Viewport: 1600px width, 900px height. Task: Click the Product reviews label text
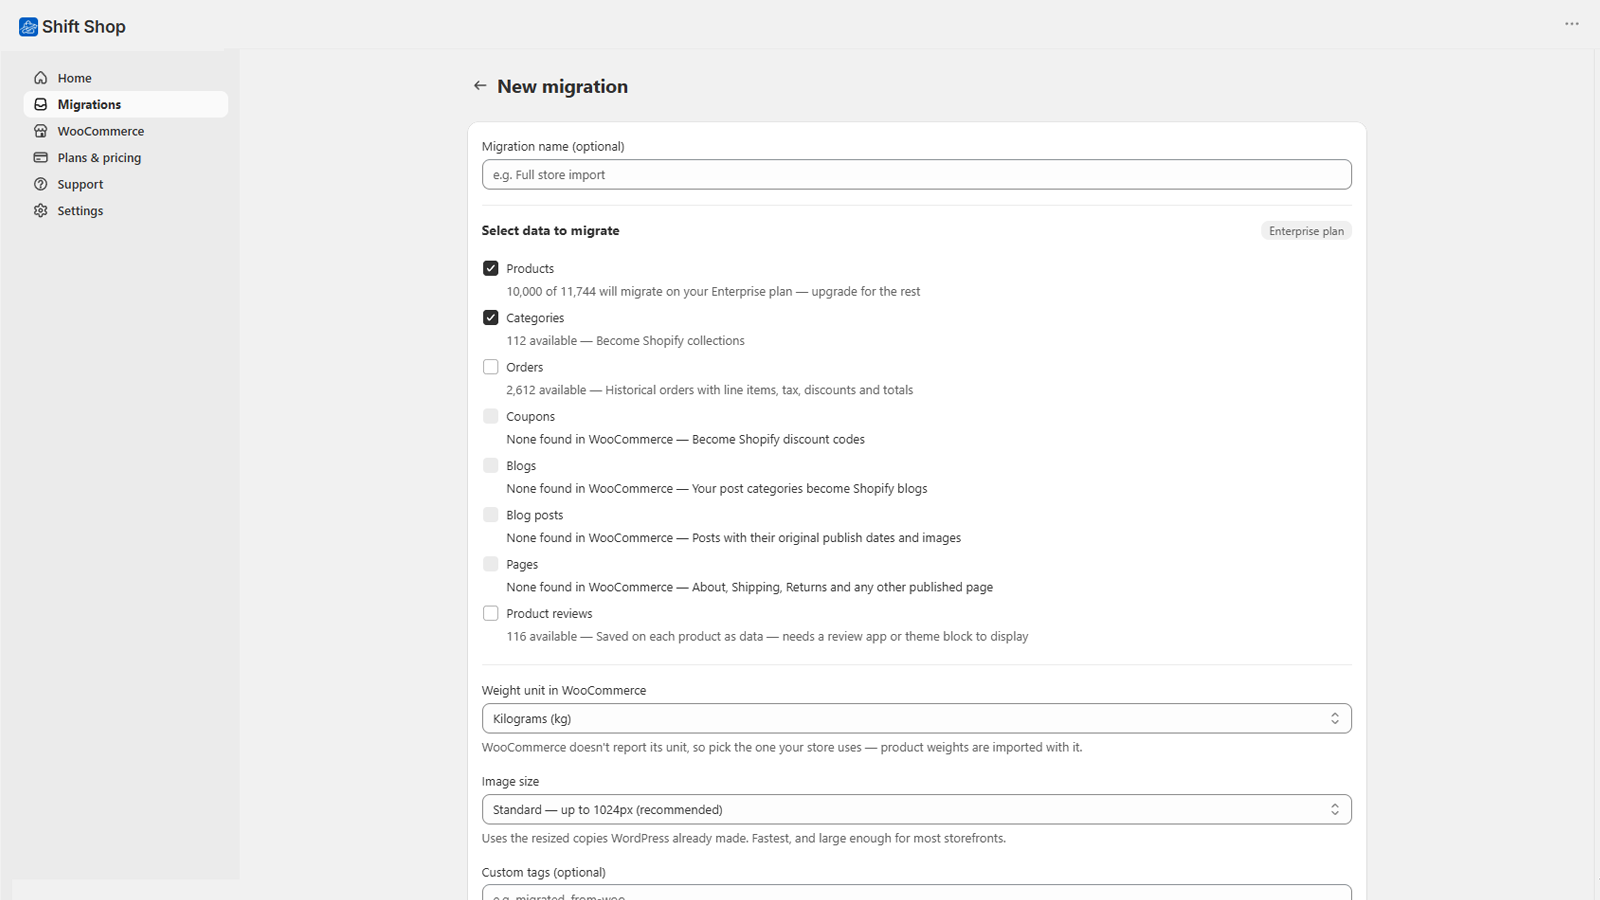tap(549, 614)
